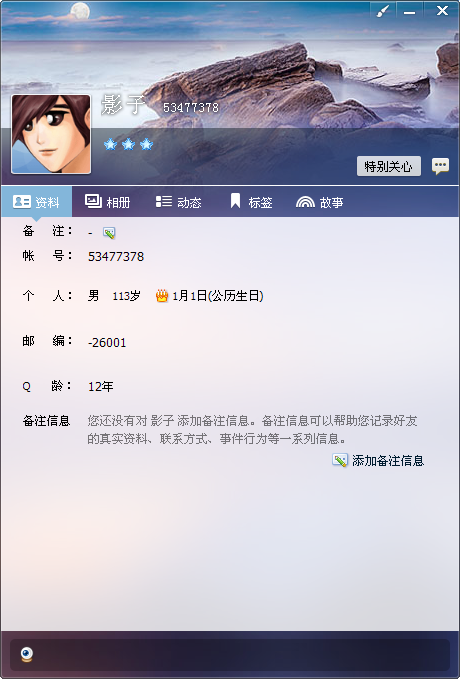Image resolution: width=460 pixels, height=679 pixels.
Task: Click the pencil icon beside 备注 field
Action: pos(109,233)
